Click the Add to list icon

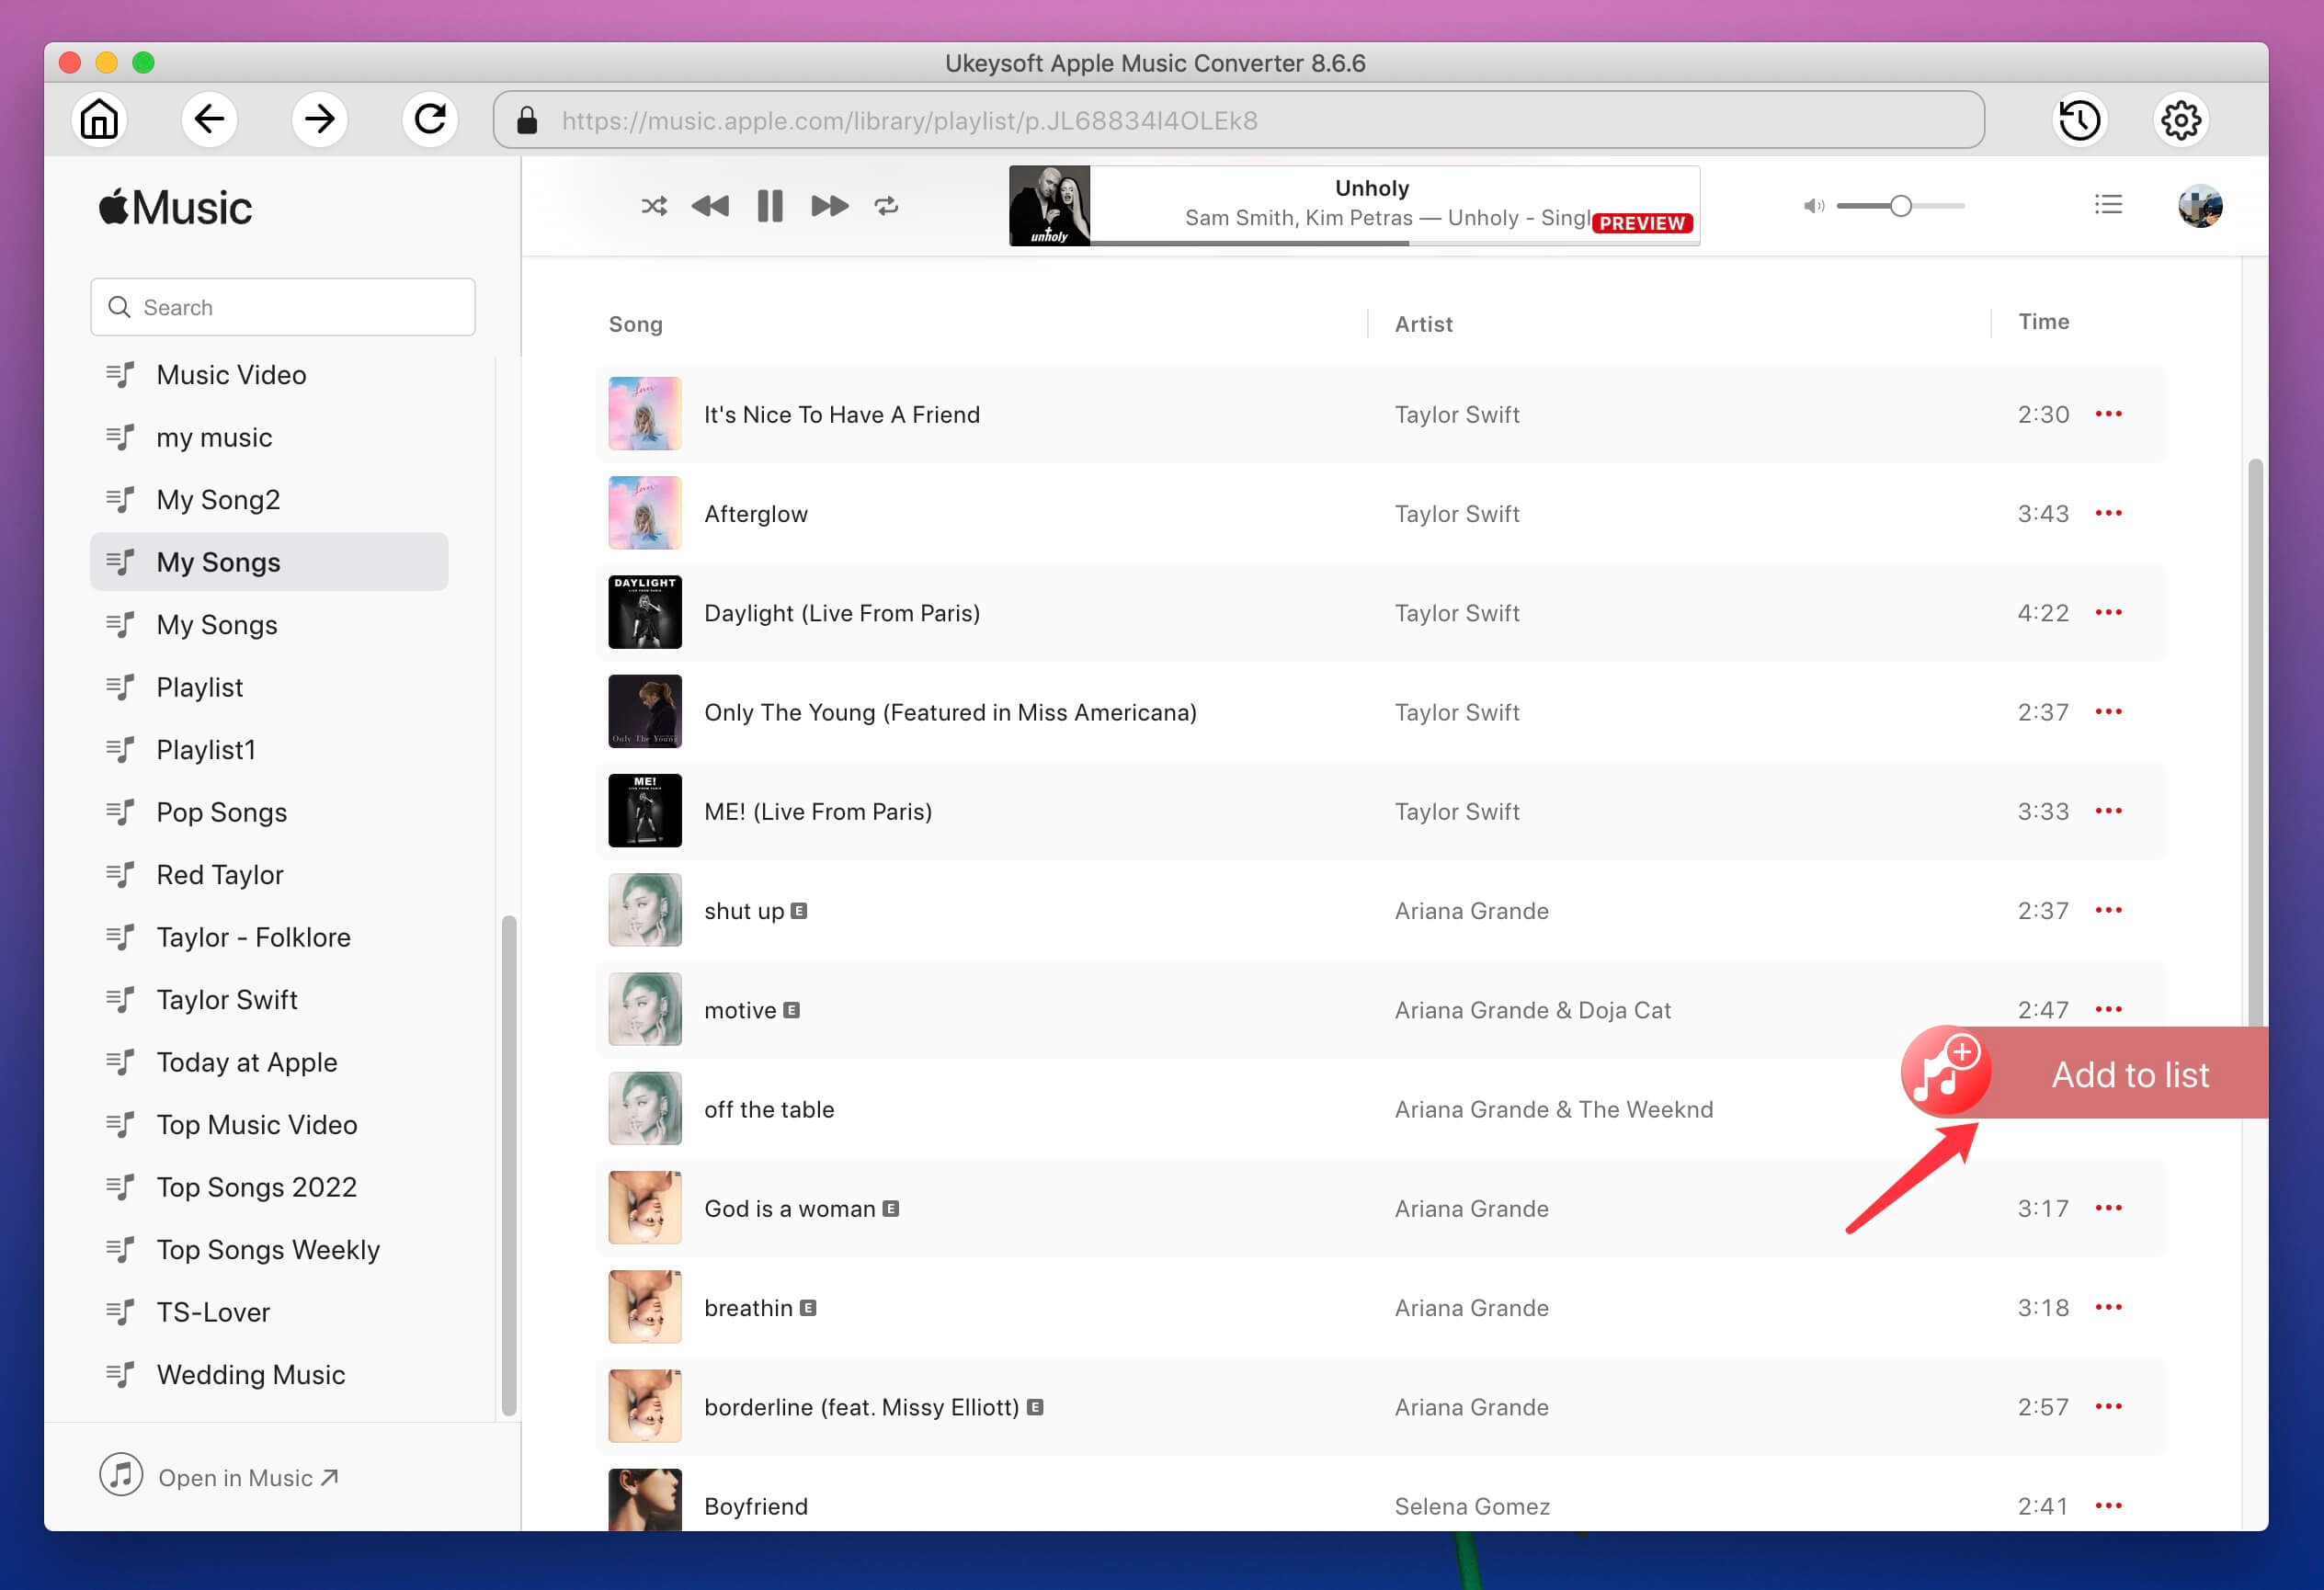coord(1942,1073)
